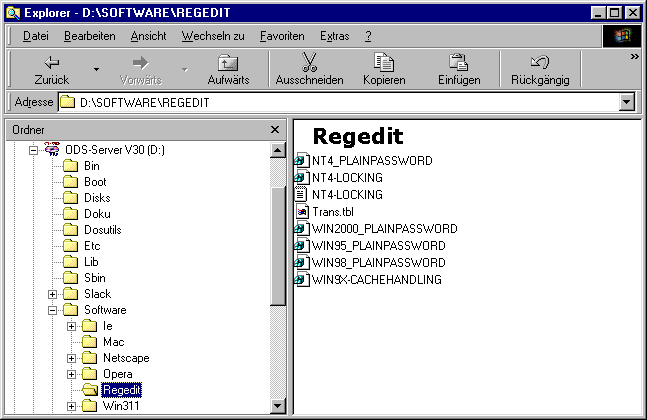The width and height of the screenshot is (647, 420).
Task: Open the Adresse bar dropdown list
Action: (626, 102)
